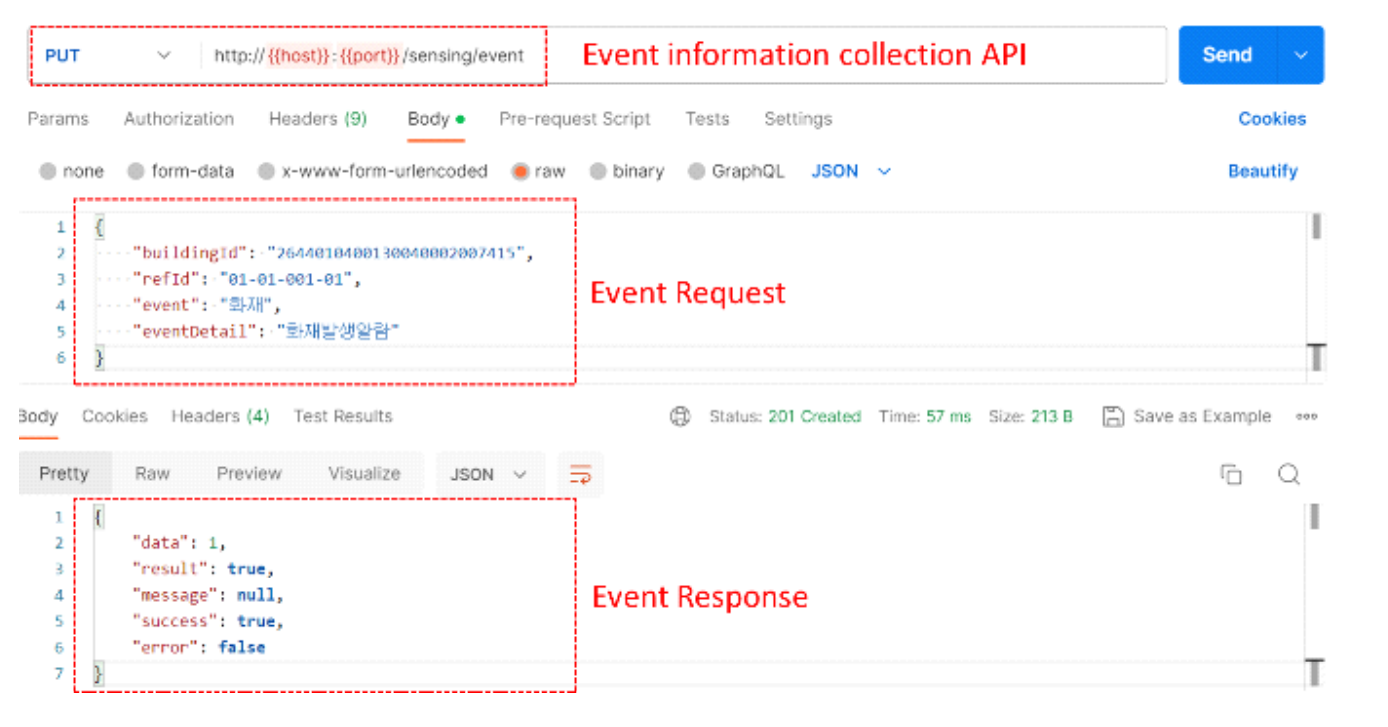
Task: Copy the response body using copy icon
Action: point(1231,475)
